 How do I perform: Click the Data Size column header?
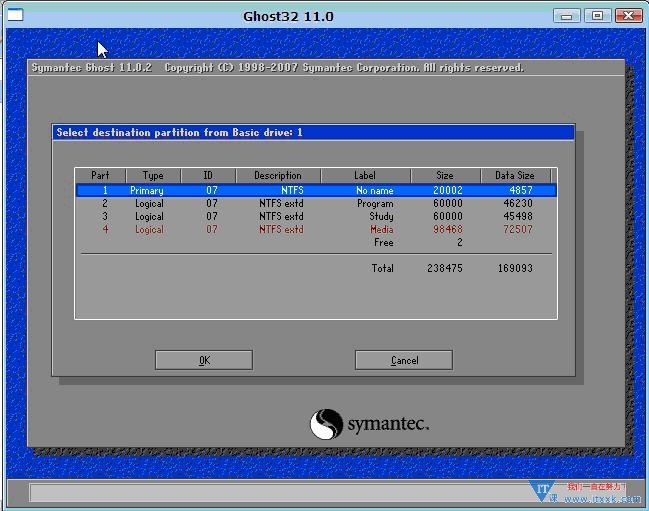pos(515,175)
